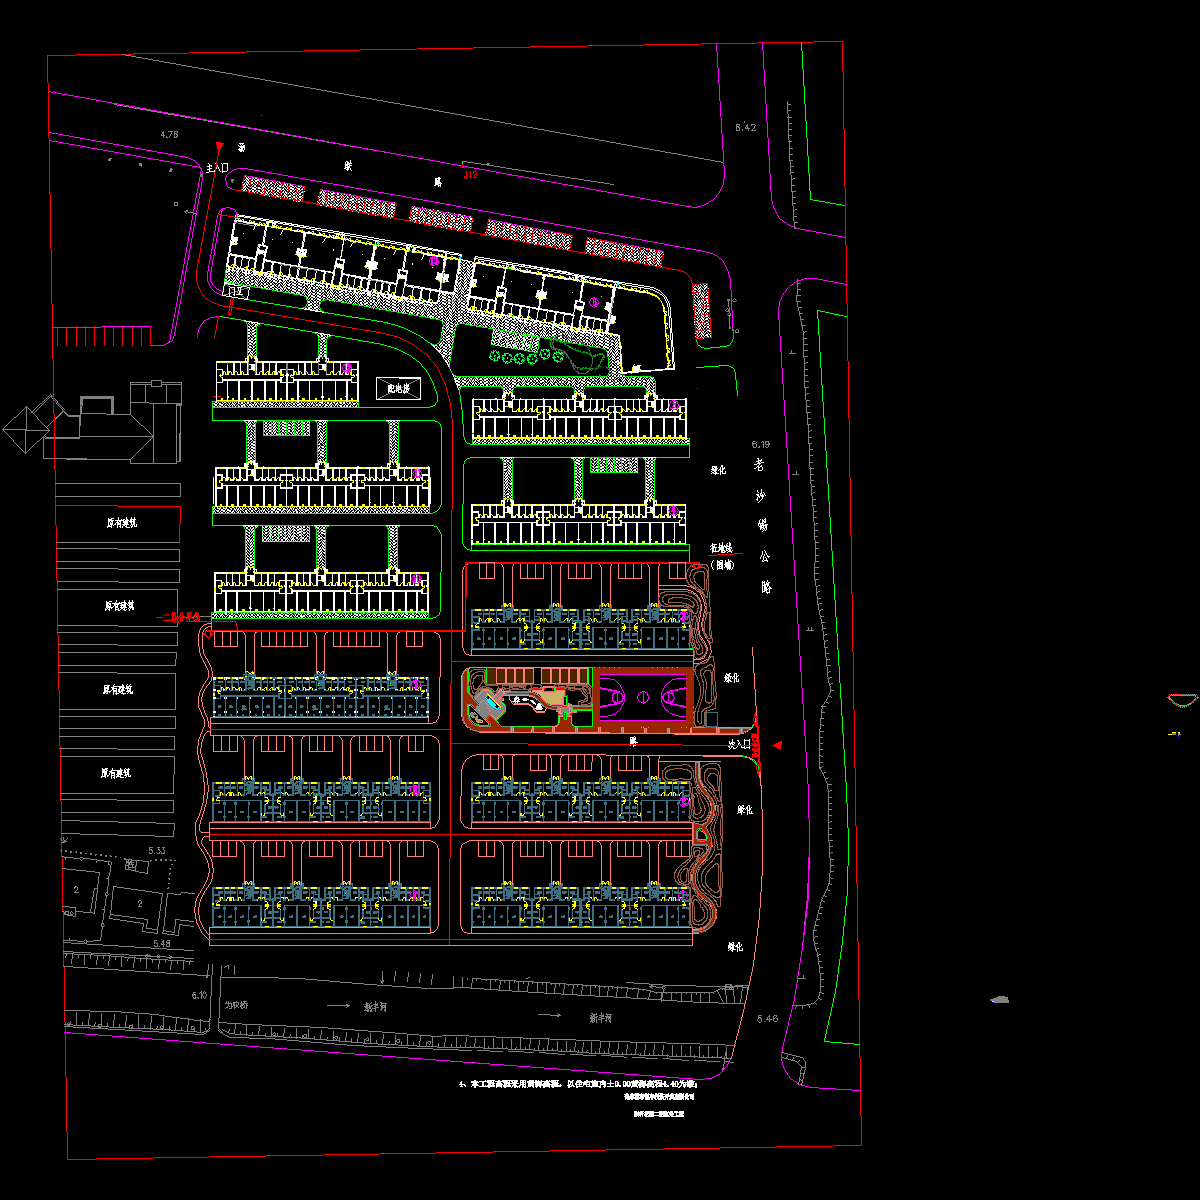Select the 配电房 crossed box symbol
This screenshot has height=1200, width=1200.
pos(399,388)
